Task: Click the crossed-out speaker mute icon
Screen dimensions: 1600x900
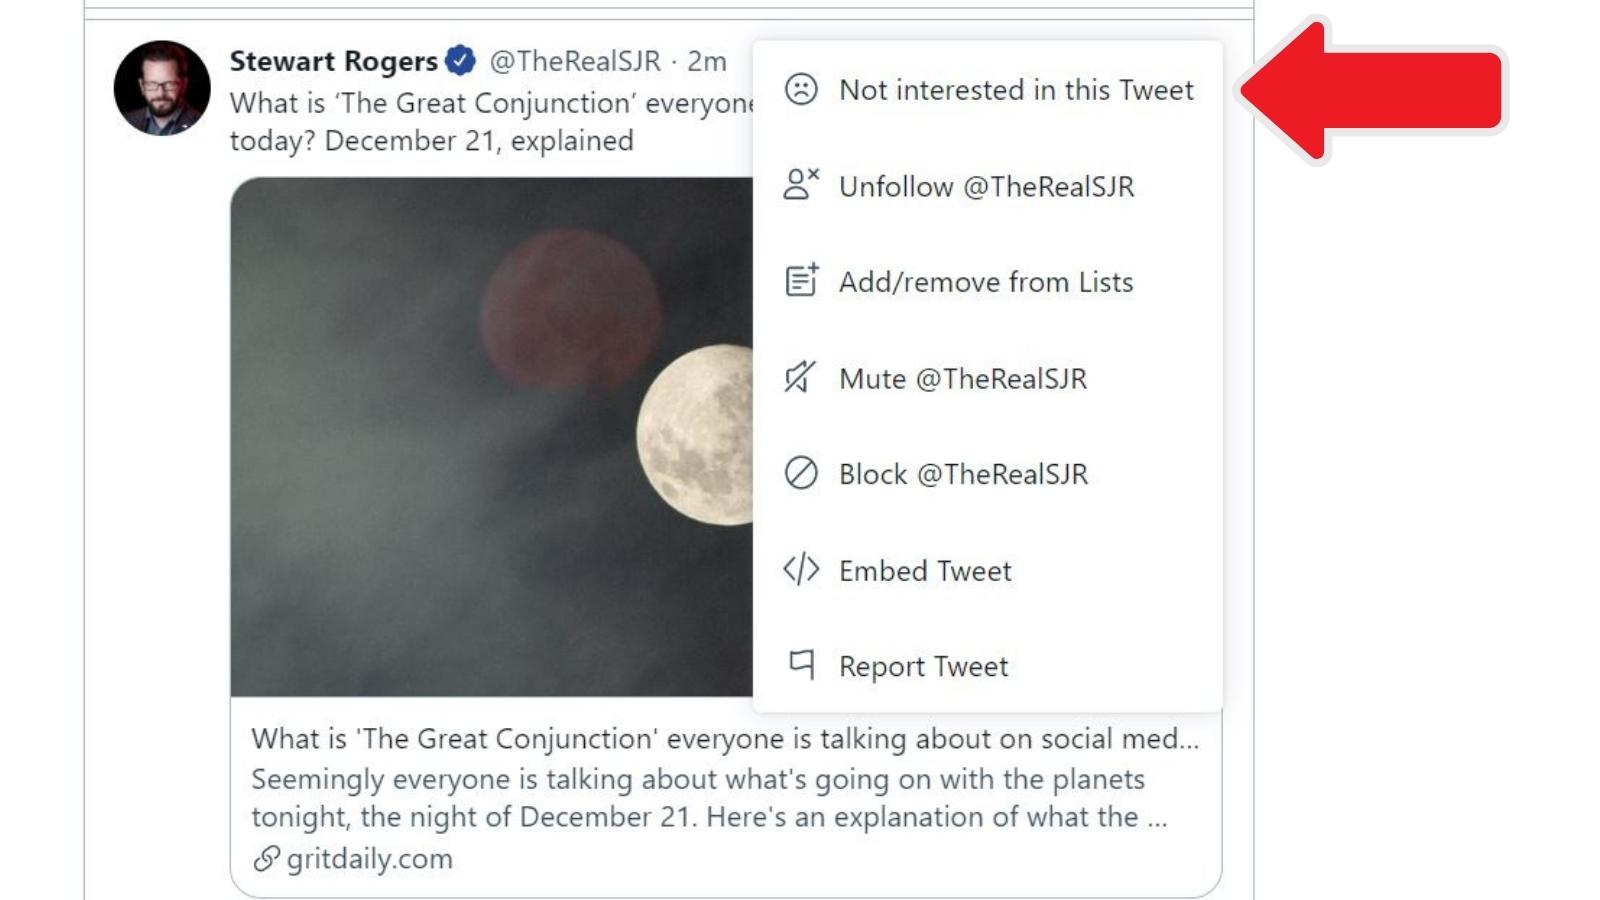Action: tap(800, 378)
